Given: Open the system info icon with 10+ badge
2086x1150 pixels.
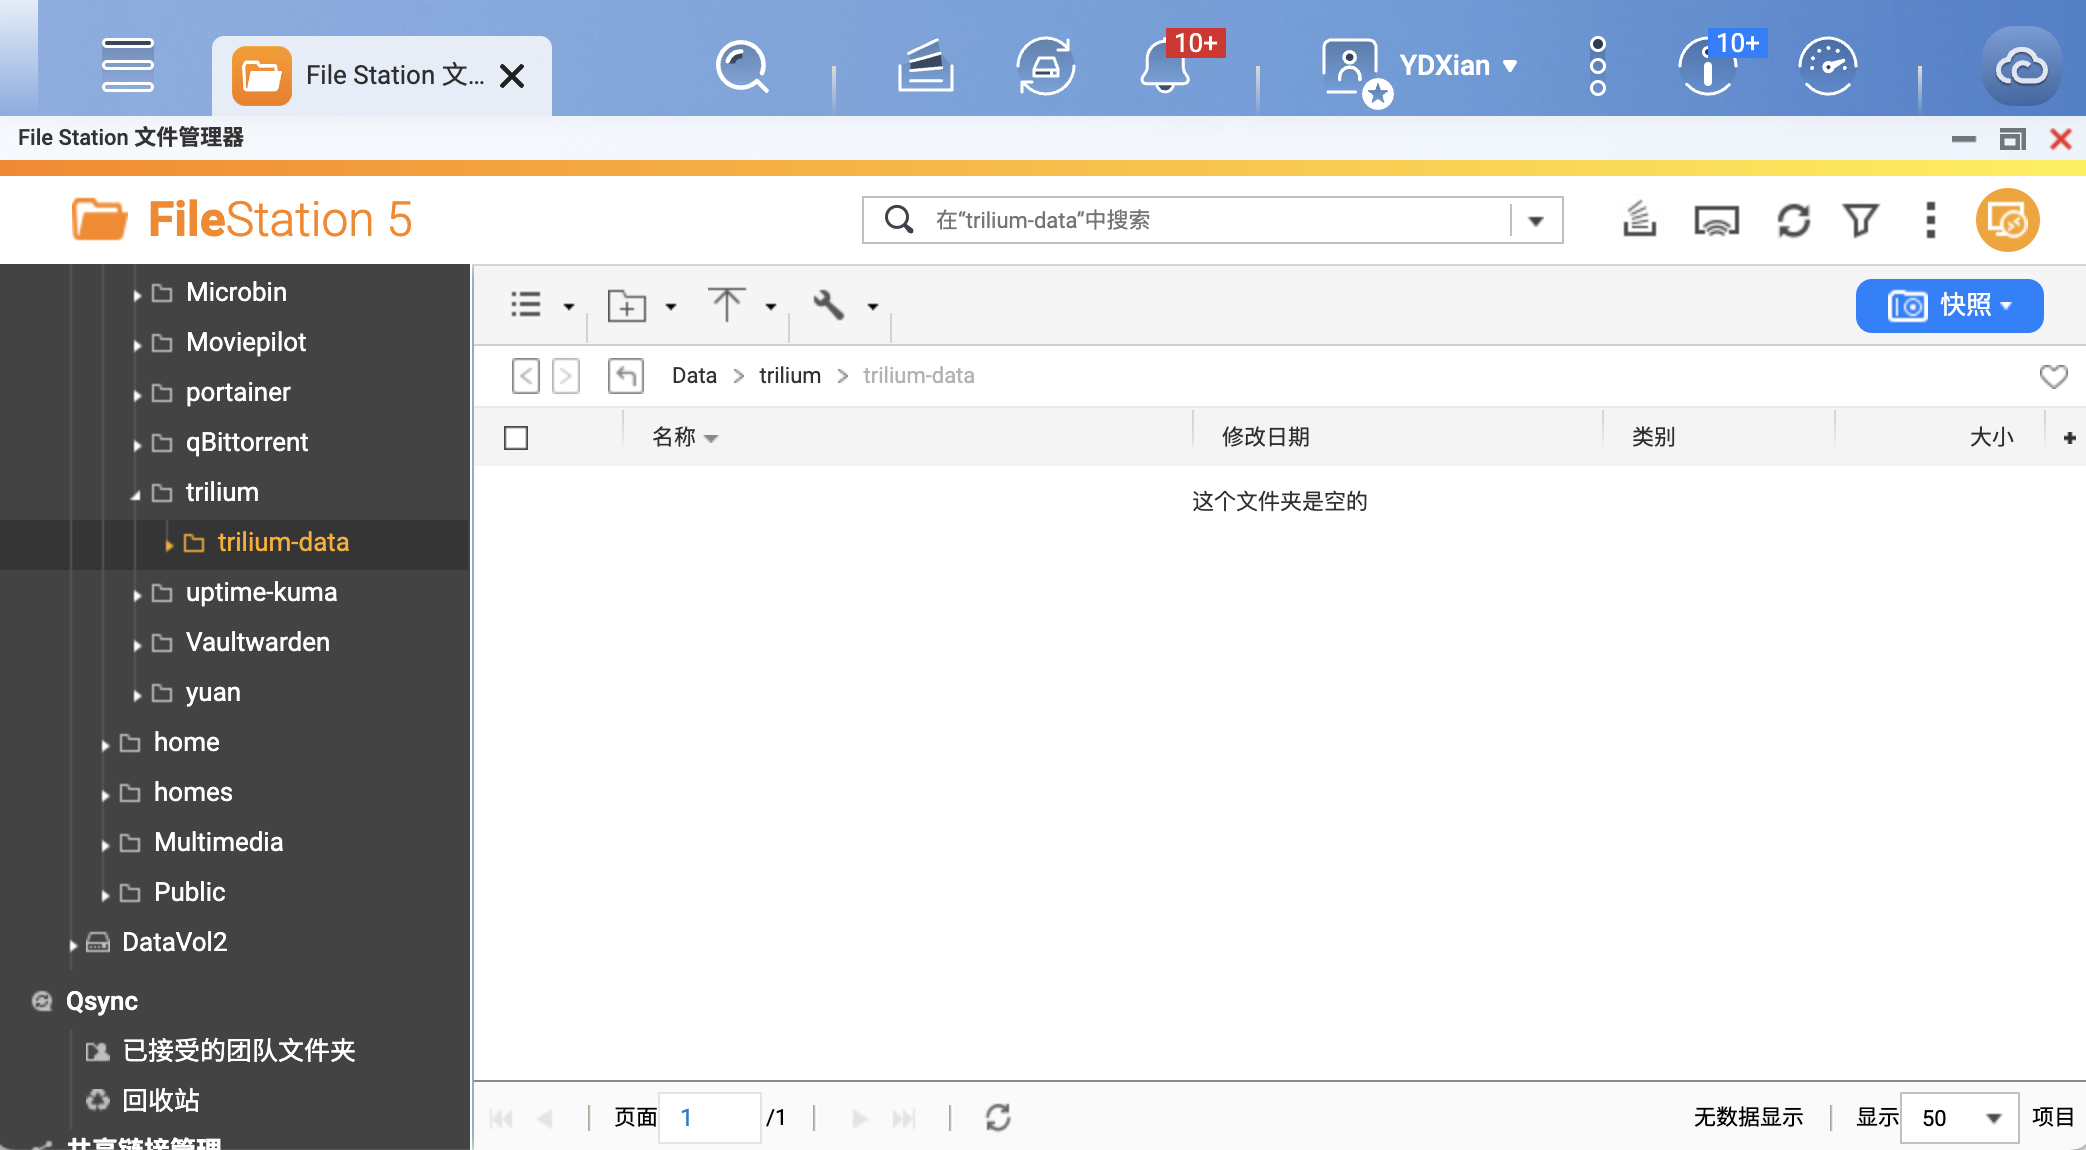Looking at the screenshot, I should pos(1708,68).
